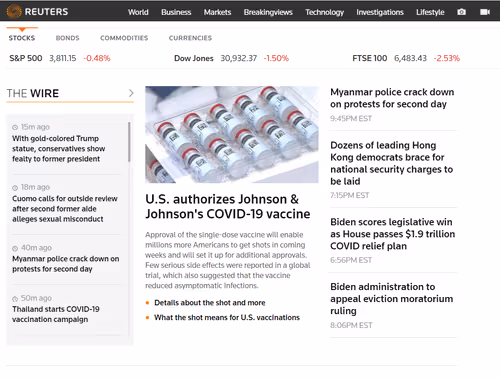The image size is (500, 378).
Task: Open the Video camcorder icon
Action: click(x=485, y=12)
